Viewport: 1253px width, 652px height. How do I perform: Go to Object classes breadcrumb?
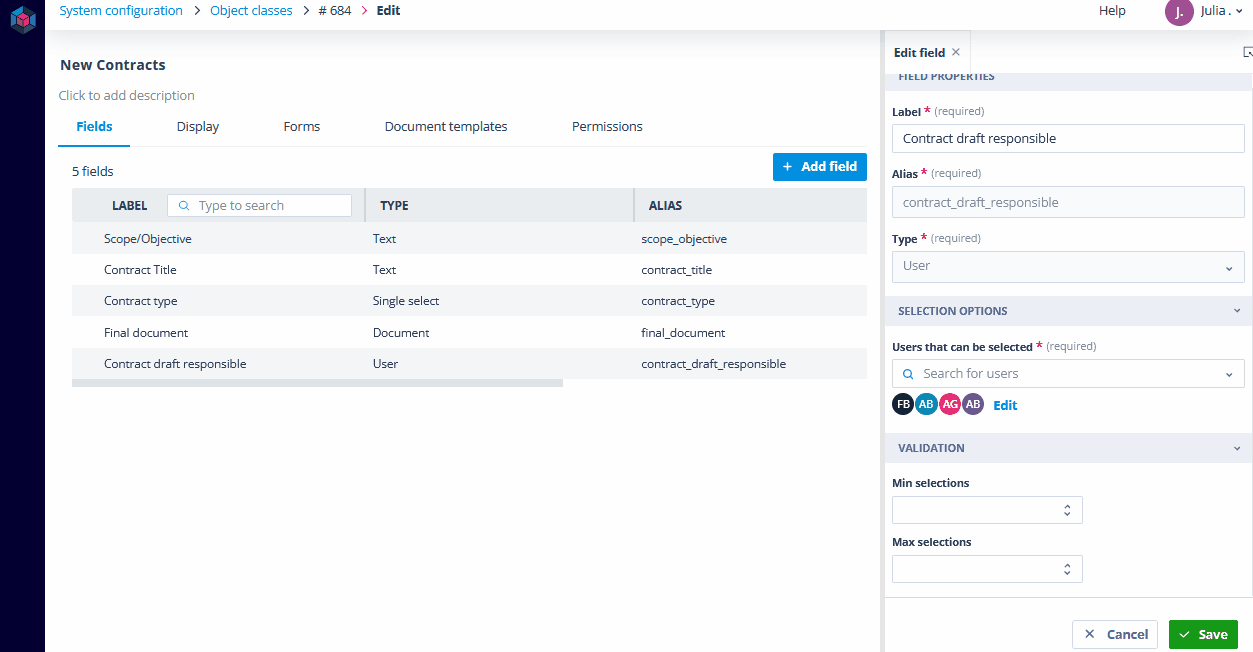click(x=251, y=11)
